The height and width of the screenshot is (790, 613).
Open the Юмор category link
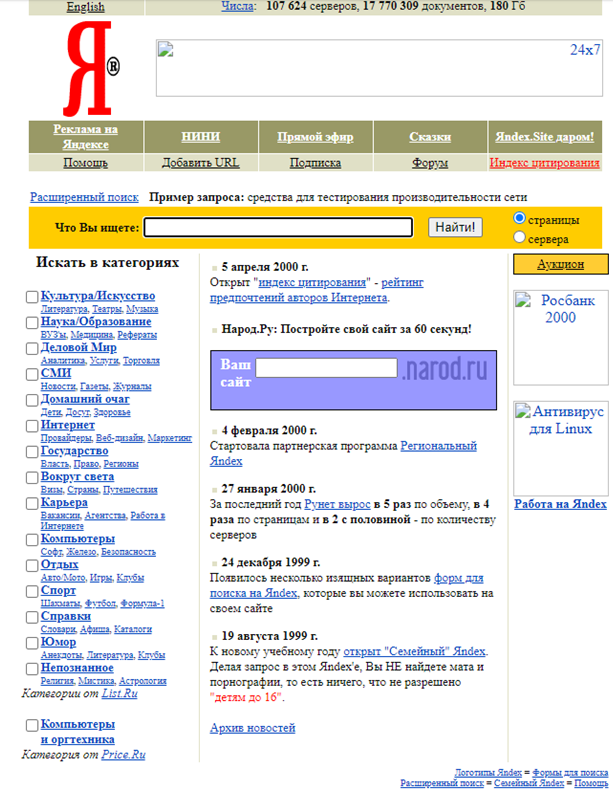point(58,642)
